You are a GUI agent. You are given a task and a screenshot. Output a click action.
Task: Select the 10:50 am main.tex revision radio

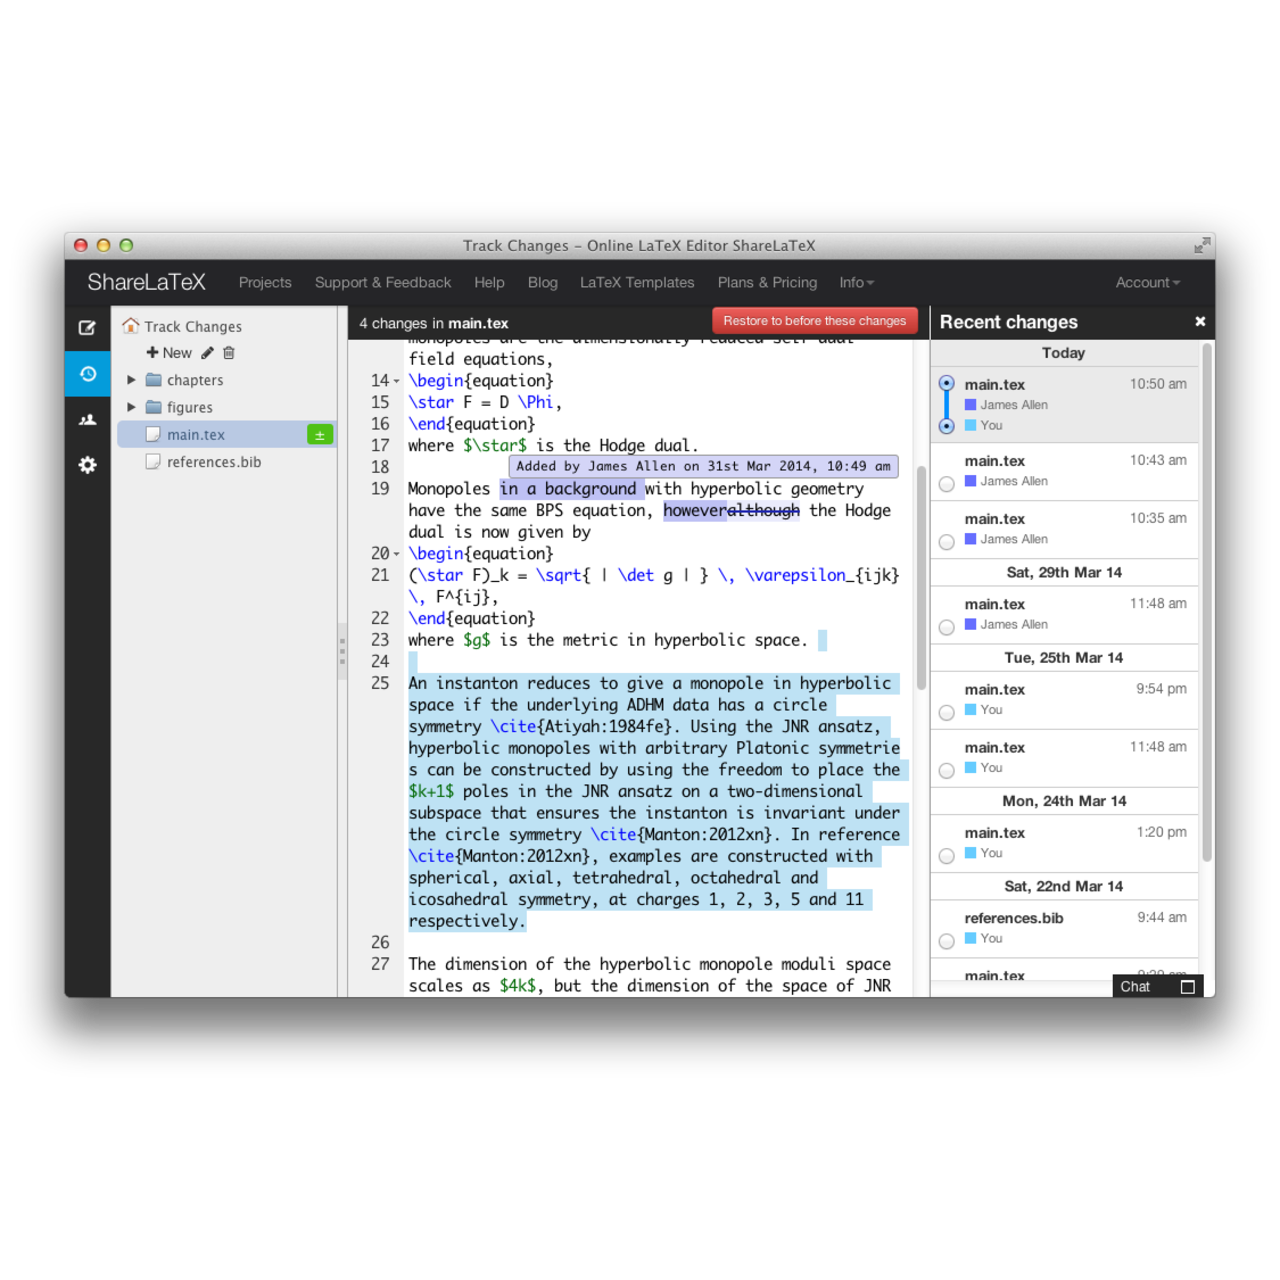(946, 383)
